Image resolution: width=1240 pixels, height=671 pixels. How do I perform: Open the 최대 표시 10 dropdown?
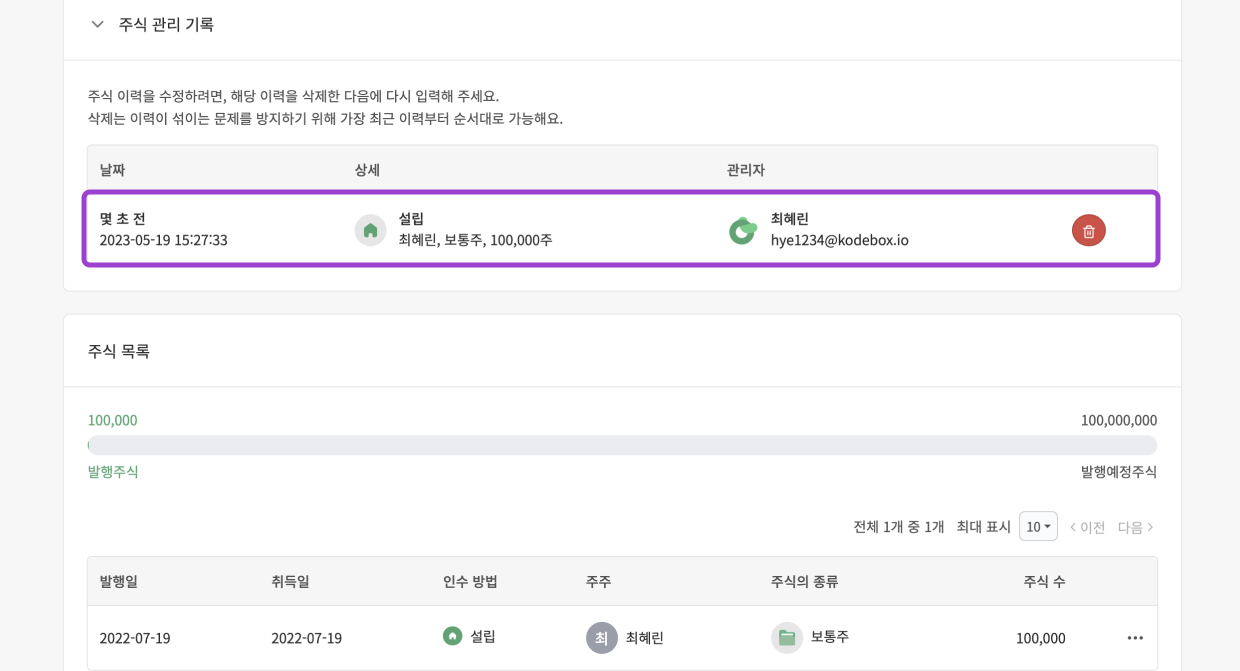1038,527
